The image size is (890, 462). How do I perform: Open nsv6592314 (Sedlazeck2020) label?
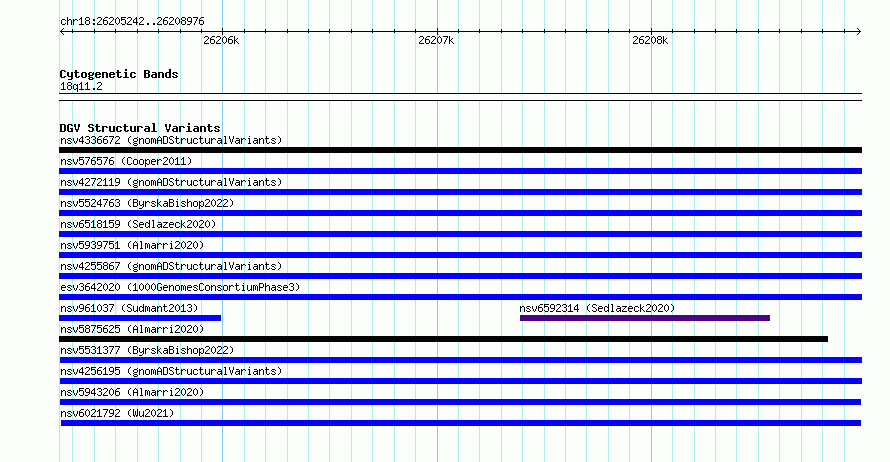(597, 308)
